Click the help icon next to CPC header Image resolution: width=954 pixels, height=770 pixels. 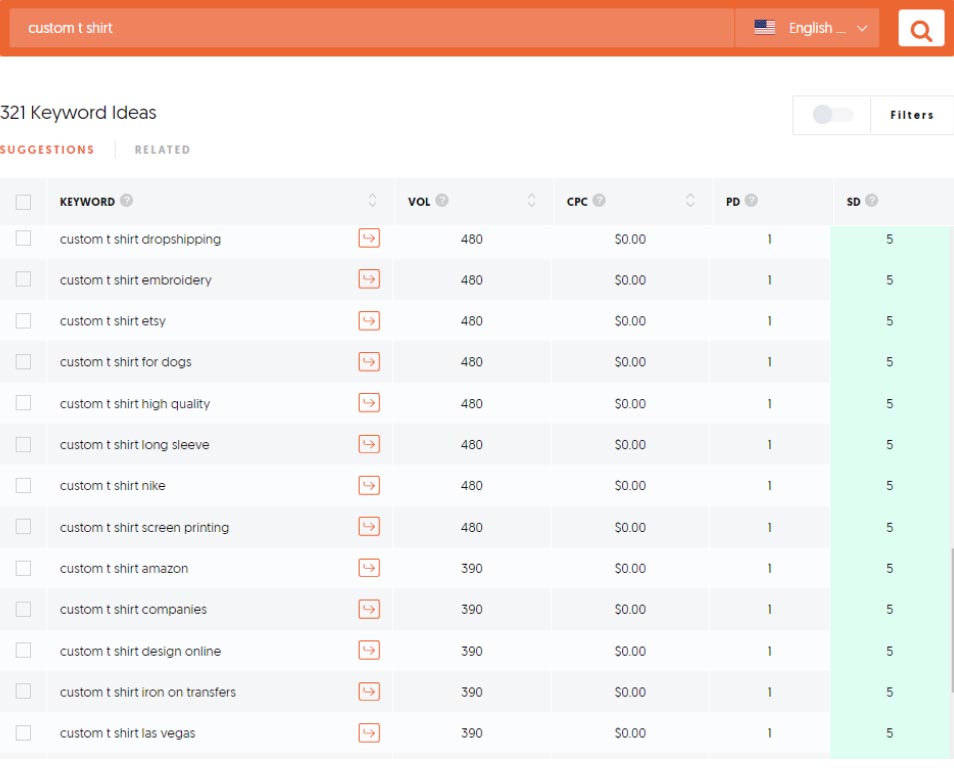pos(599,200)
